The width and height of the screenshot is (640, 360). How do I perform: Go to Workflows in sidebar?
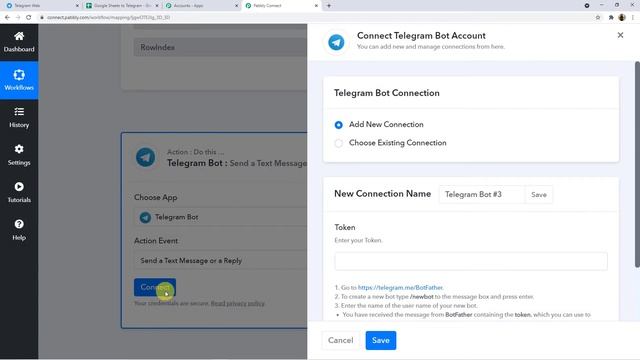tap(19, 80)
